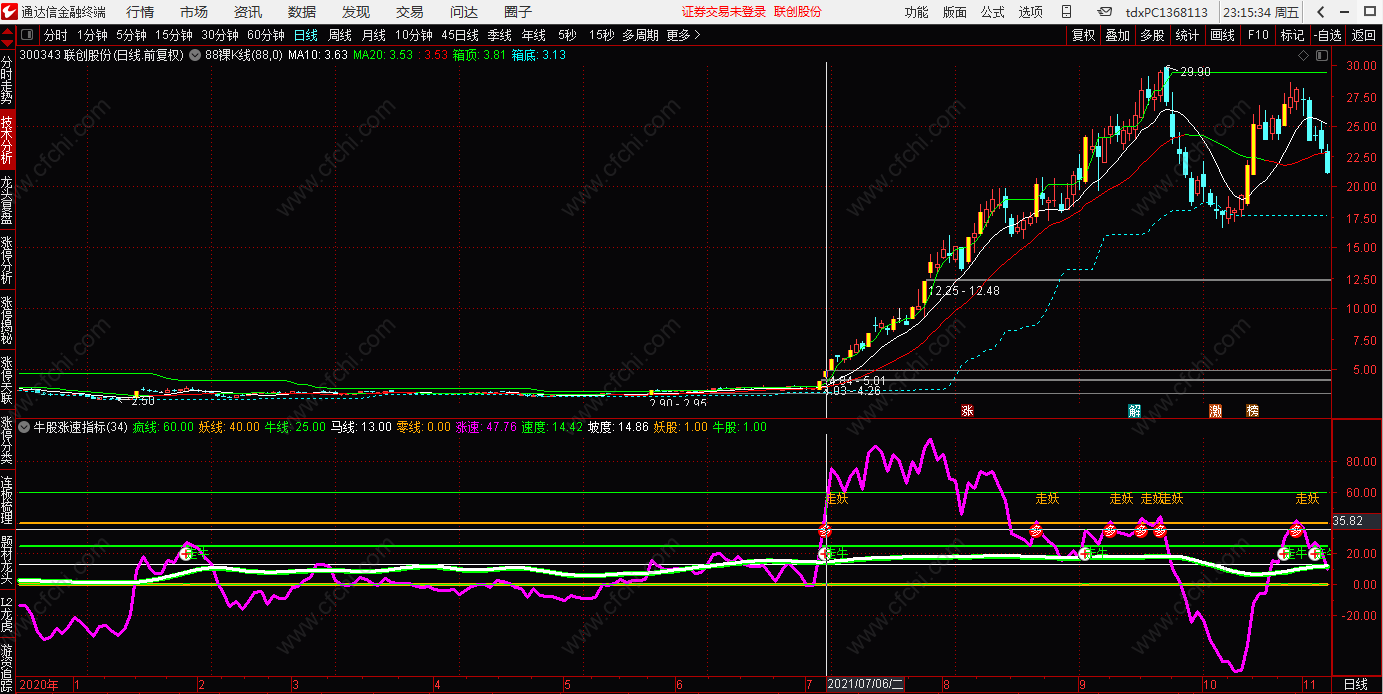The height and width of the screenshot is (694, 1383).
Task: Open the 圈子 menu
Action: 517,12
